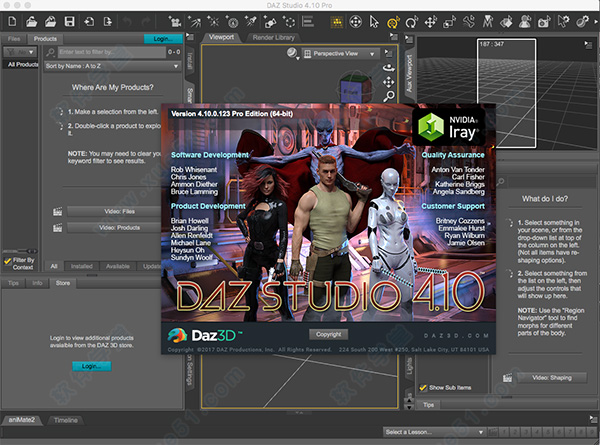Adjust the thumbnail size slider
Viewport: 600px width, 445px height.
click(x=20, y=251)
